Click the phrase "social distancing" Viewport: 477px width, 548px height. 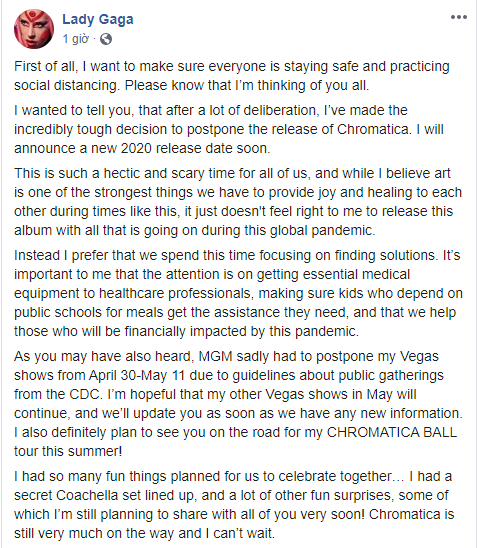click(66, 86)
